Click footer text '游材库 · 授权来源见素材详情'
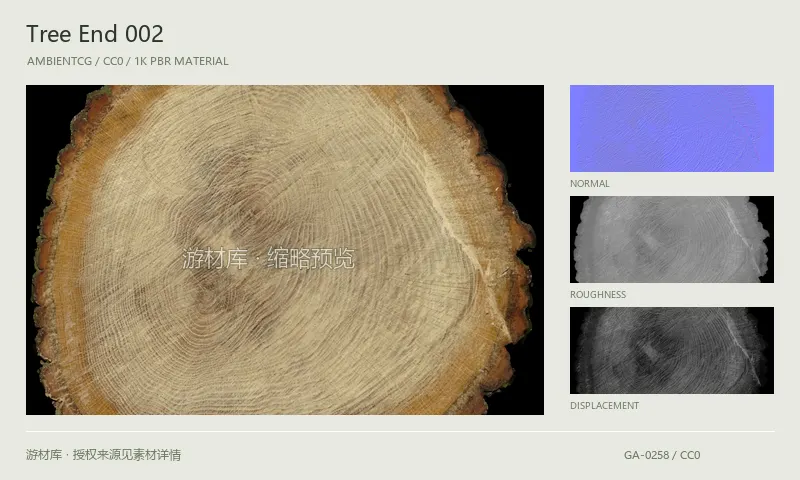The image size is (800, 480). pyautogui.click(x=104, y=455)
